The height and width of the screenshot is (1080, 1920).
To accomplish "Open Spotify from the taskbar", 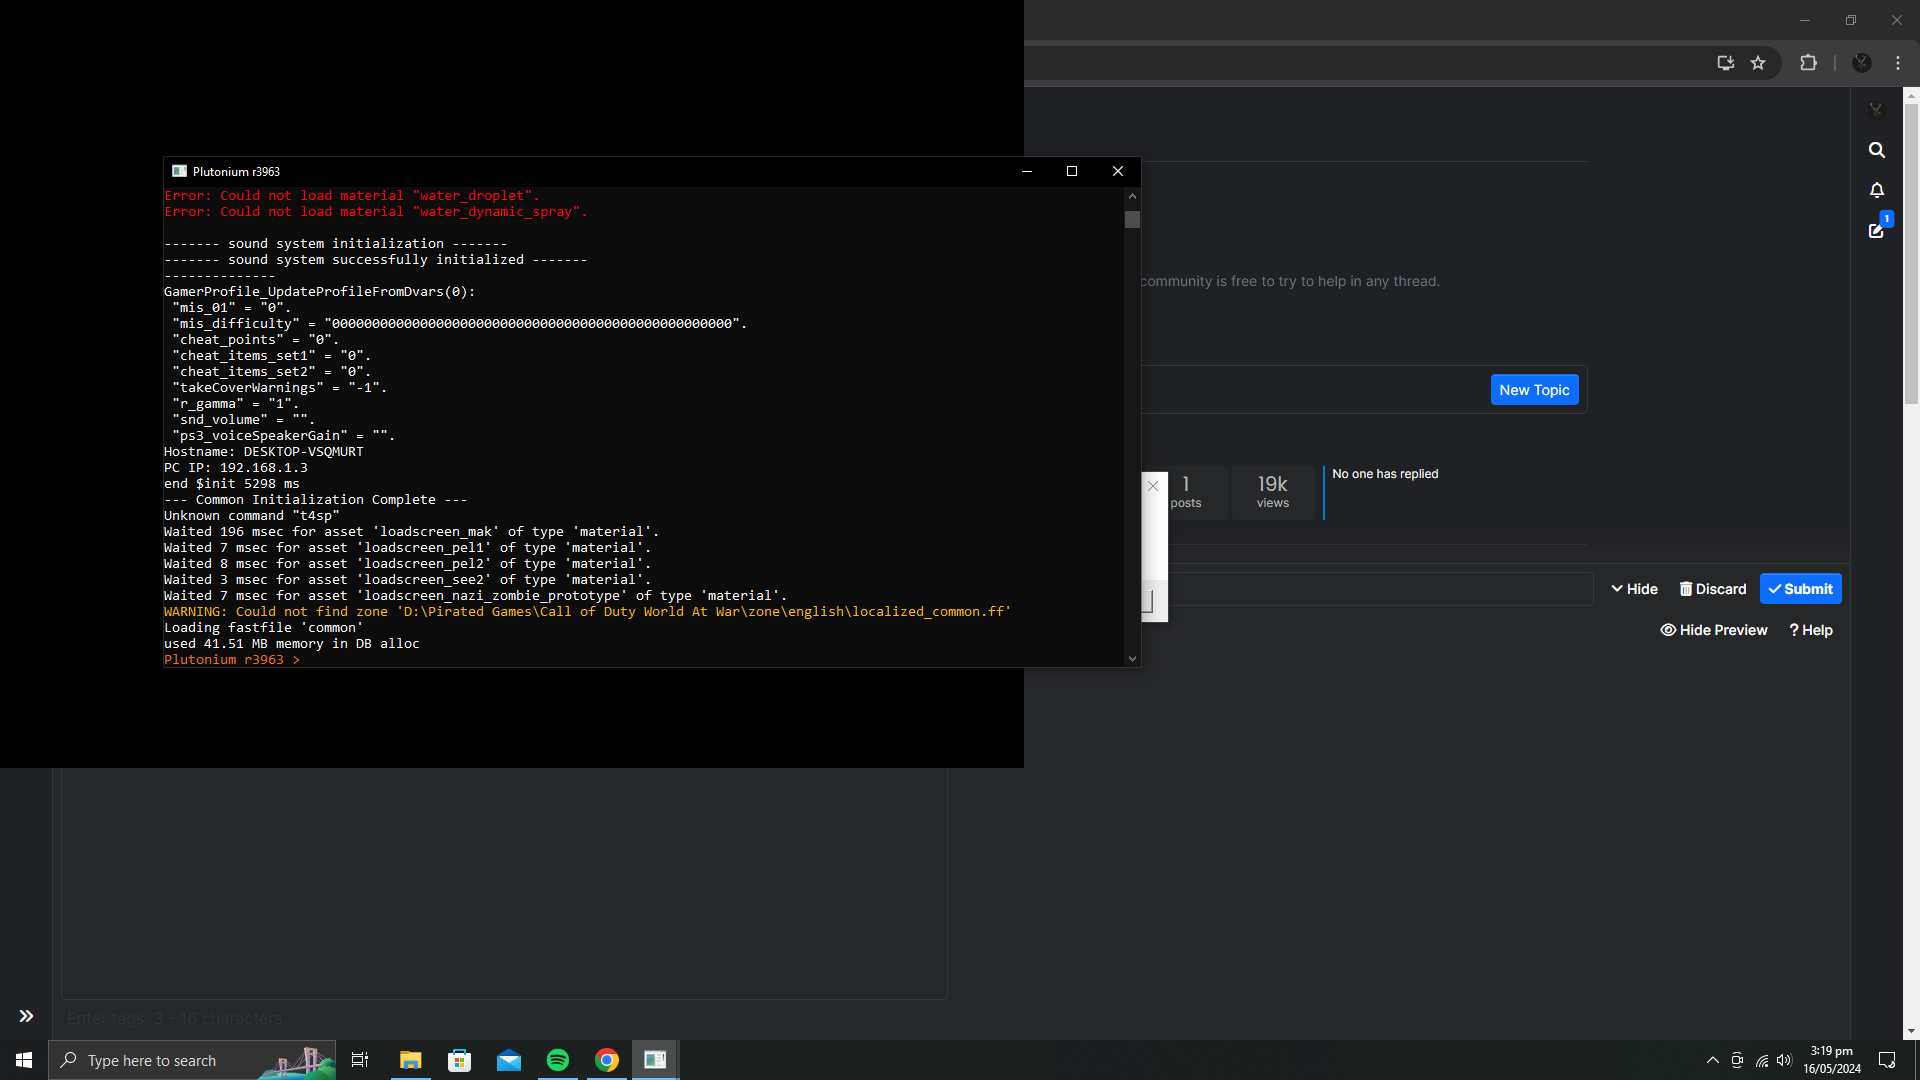I will 558,1060.
